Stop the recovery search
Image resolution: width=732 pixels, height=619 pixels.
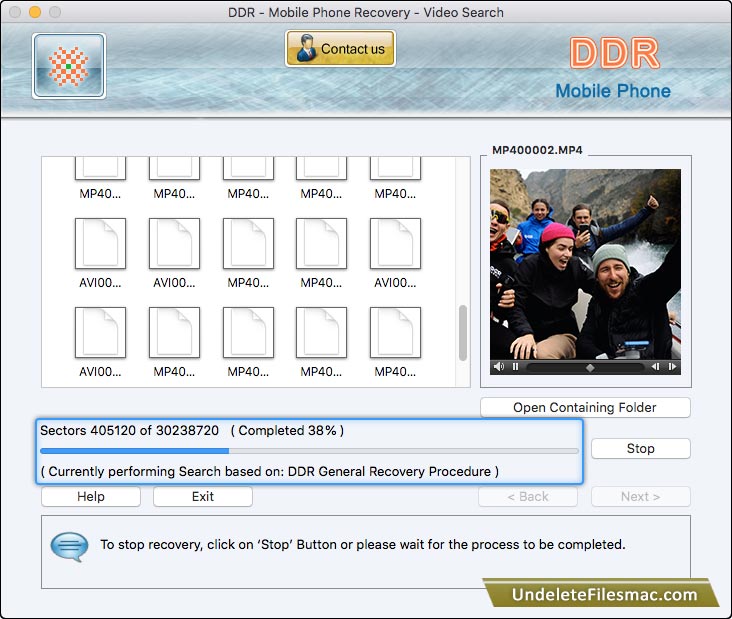[640, 449]
